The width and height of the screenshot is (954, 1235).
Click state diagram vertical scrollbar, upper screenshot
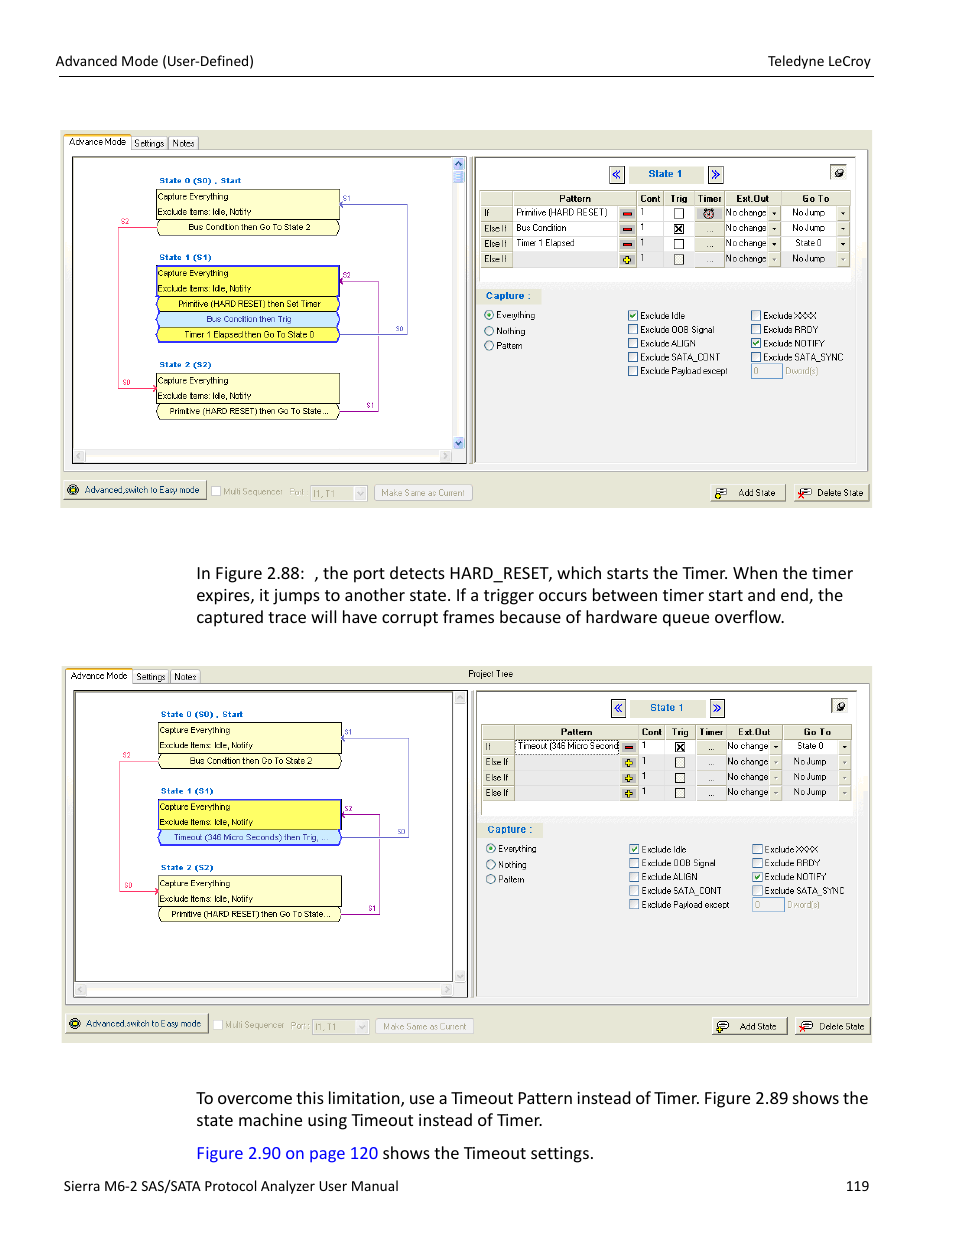pyautogui.click(x=459, y=303)
